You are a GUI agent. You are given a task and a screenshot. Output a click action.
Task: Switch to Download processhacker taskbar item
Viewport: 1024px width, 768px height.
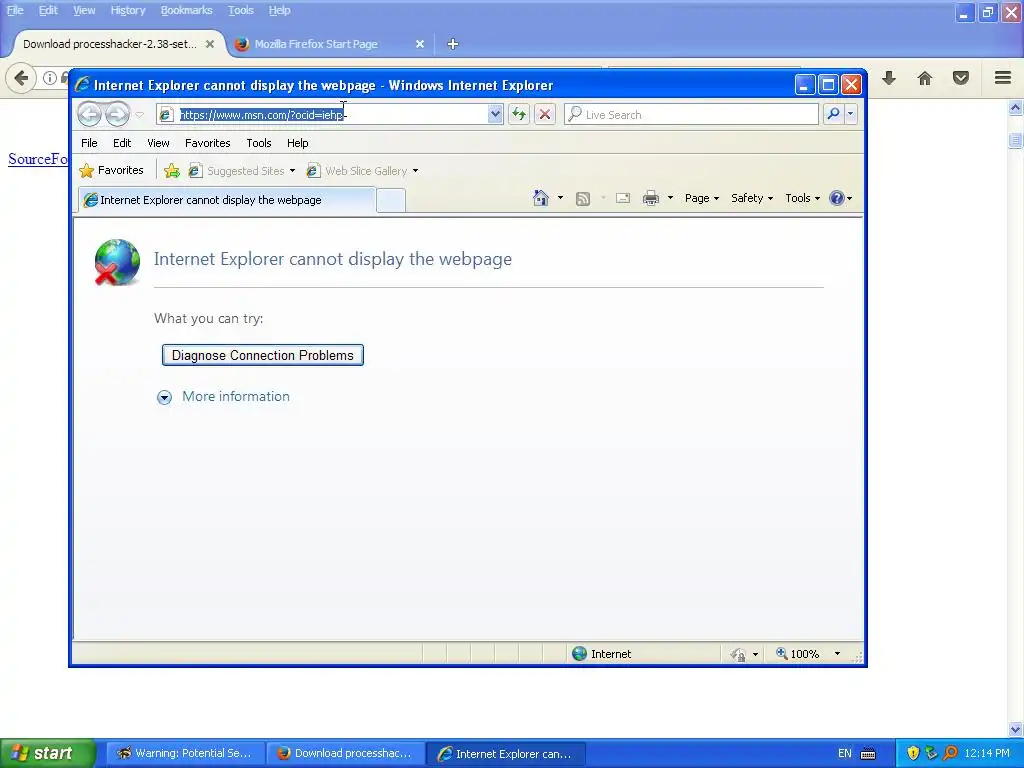(x=345, y=753)
